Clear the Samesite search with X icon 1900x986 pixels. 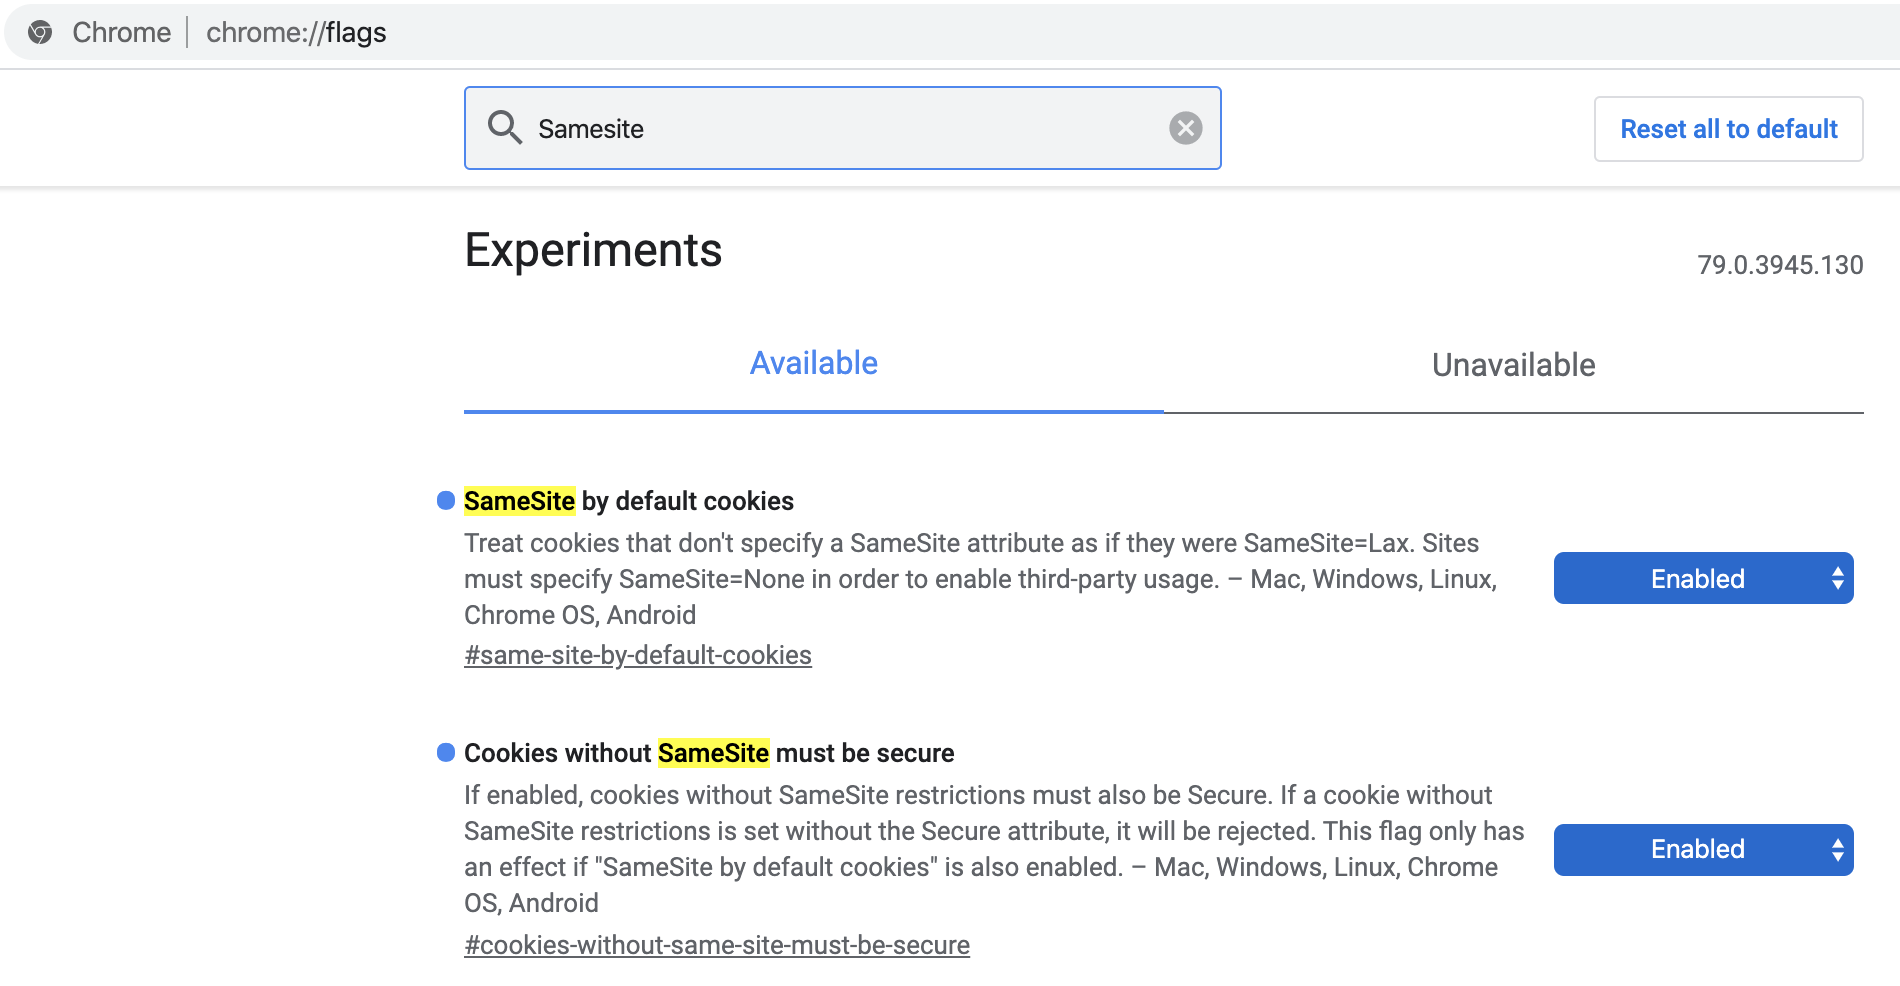tap(1186, 128)
